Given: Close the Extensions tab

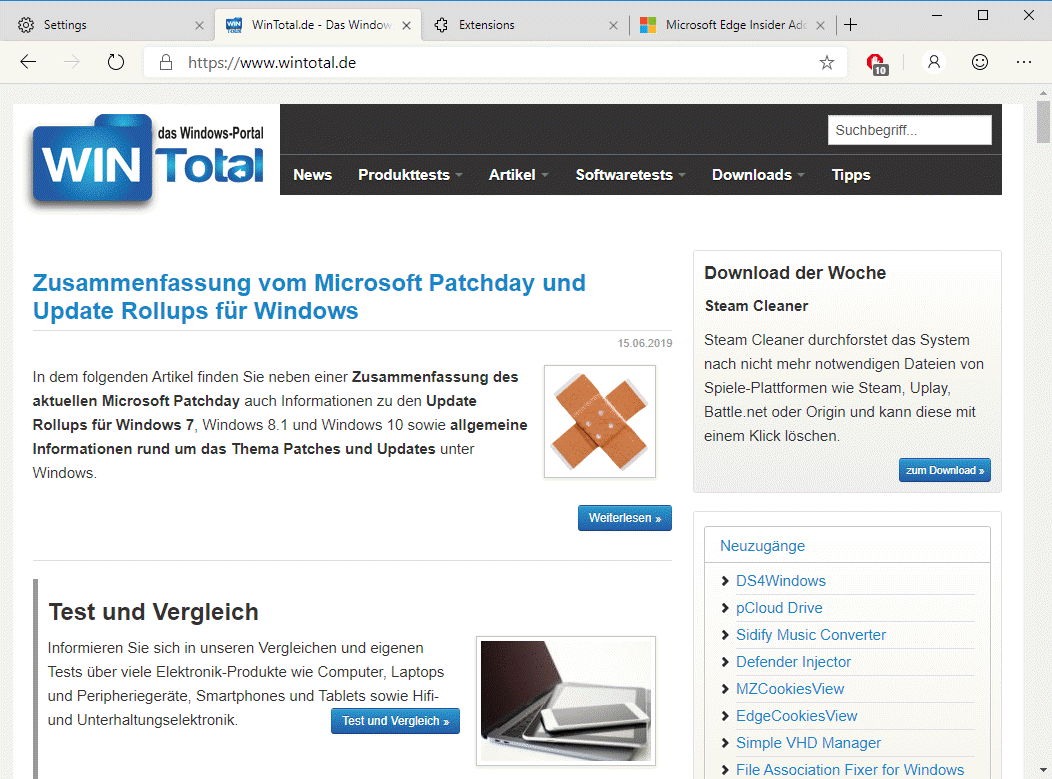Looking at the screenshot, I should (x=613, y=25).
